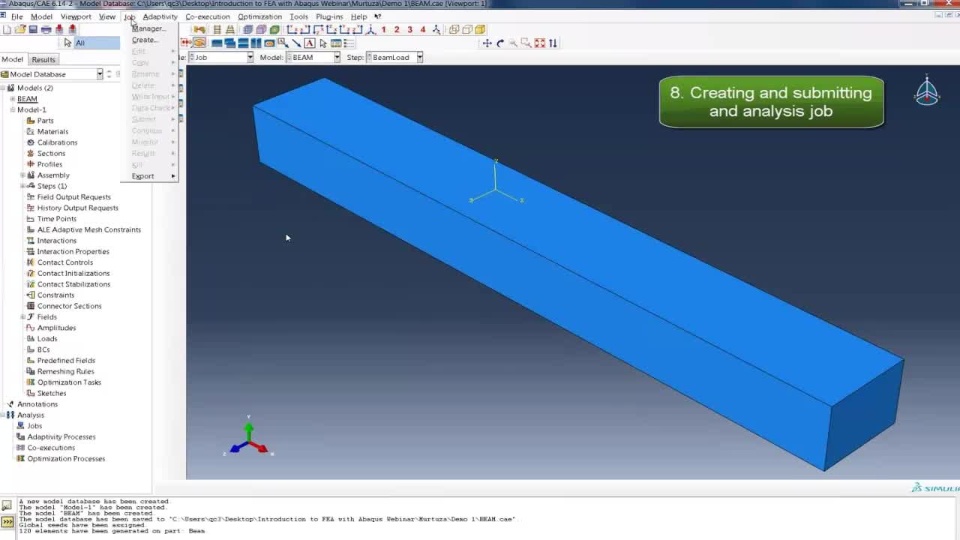Click the Print icon in toolbar
Viewport: 960px width, 540px height.
[46, 29]
